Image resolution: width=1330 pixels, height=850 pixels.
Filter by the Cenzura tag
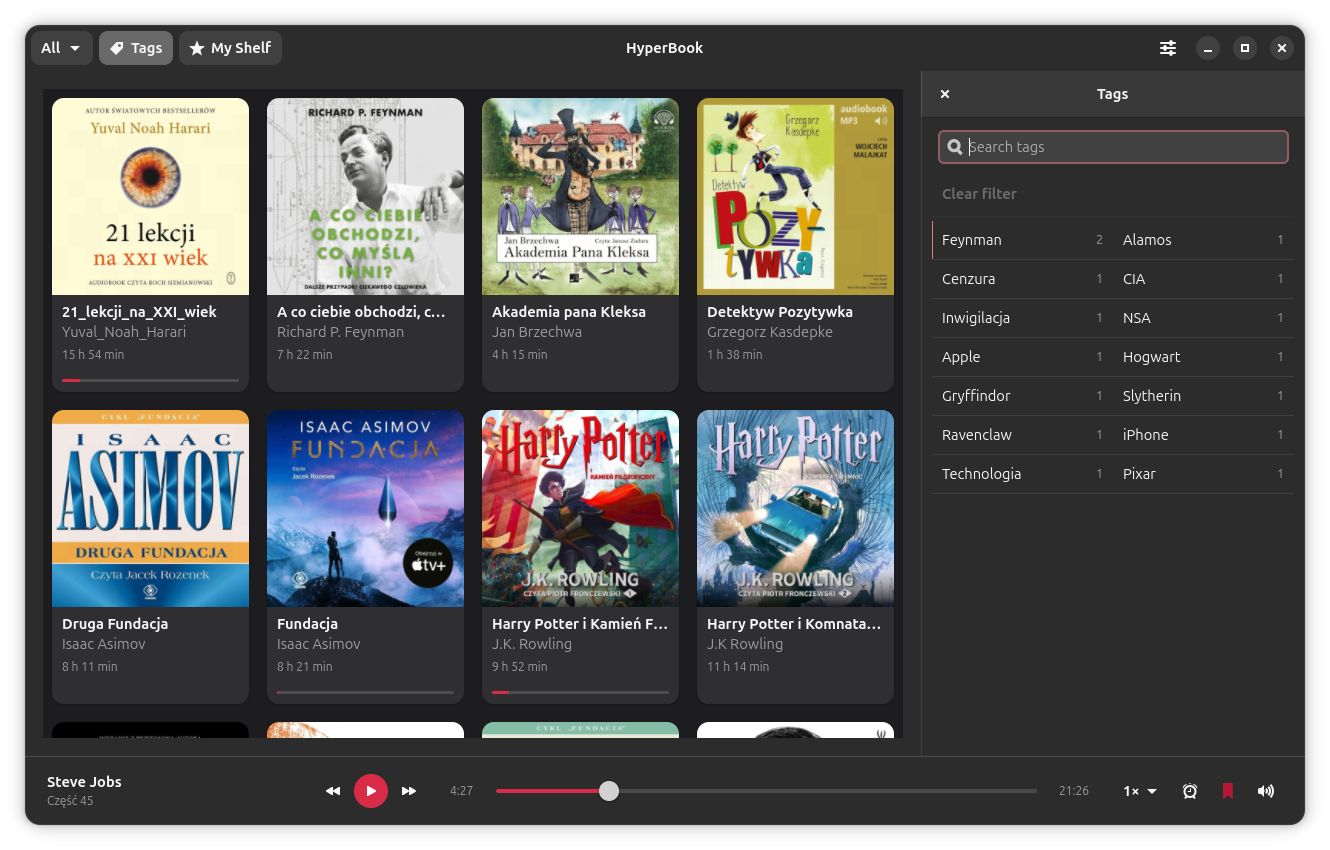click(1022, 279)
